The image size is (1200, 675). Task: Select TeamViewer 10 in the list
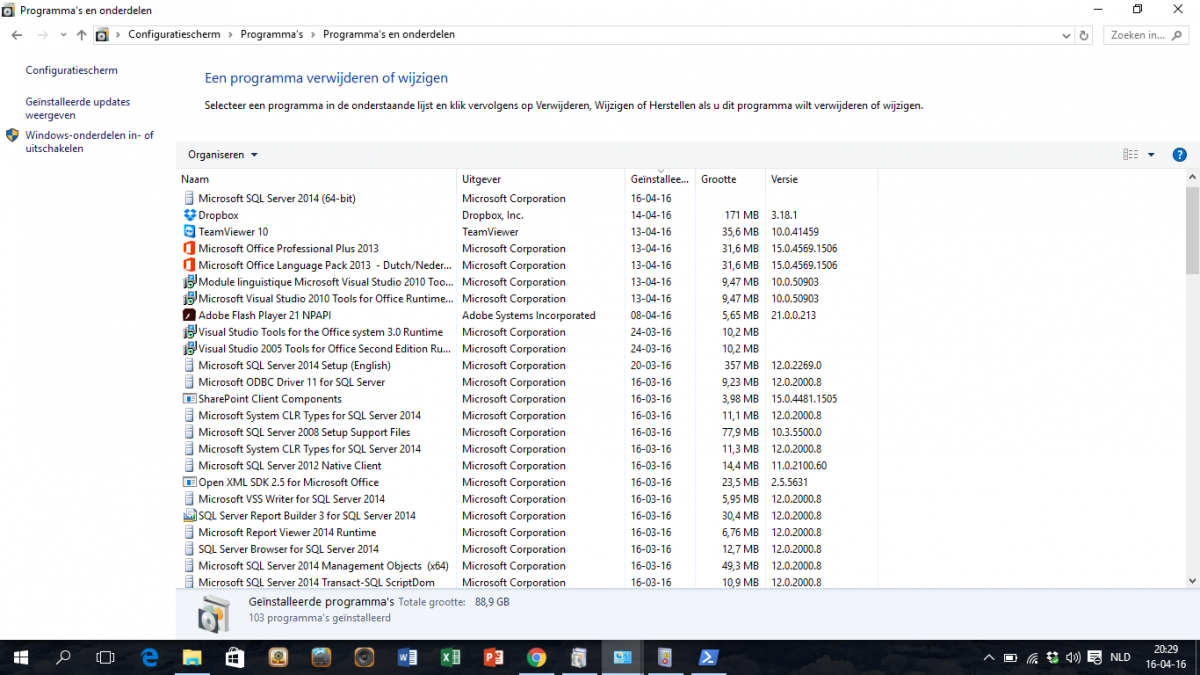tap(233, 232)
